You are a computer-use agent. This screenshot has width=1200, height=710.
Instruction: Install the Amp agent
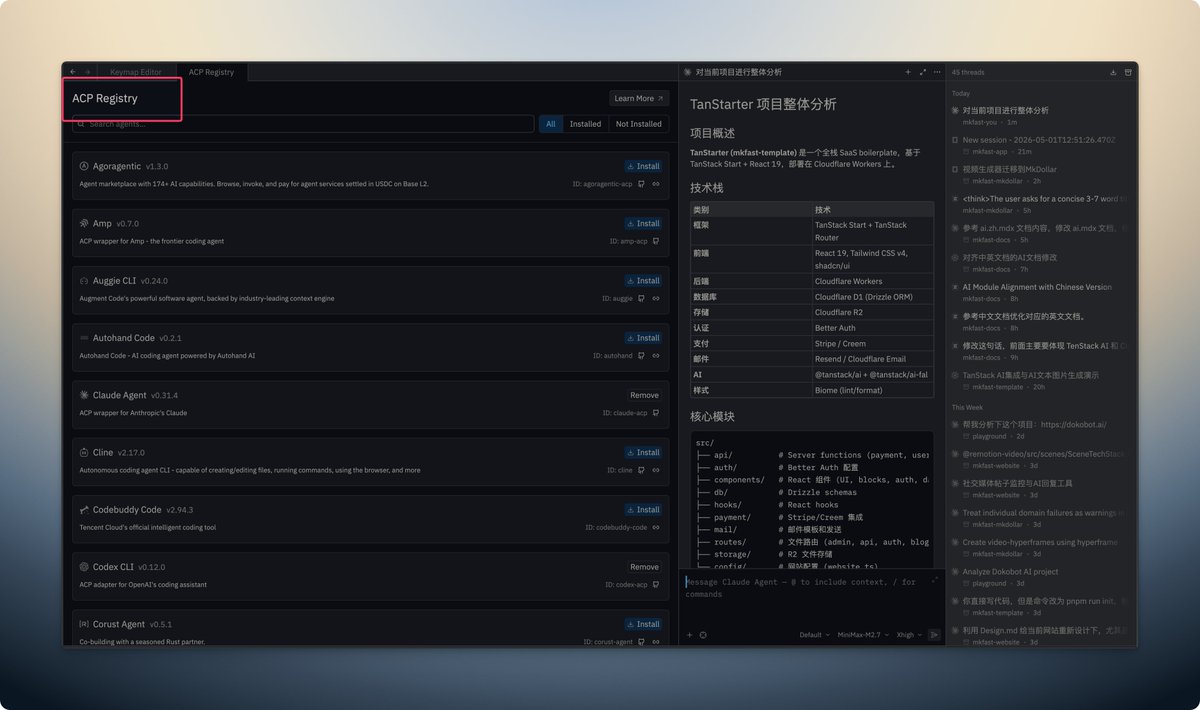coord(643,223)
